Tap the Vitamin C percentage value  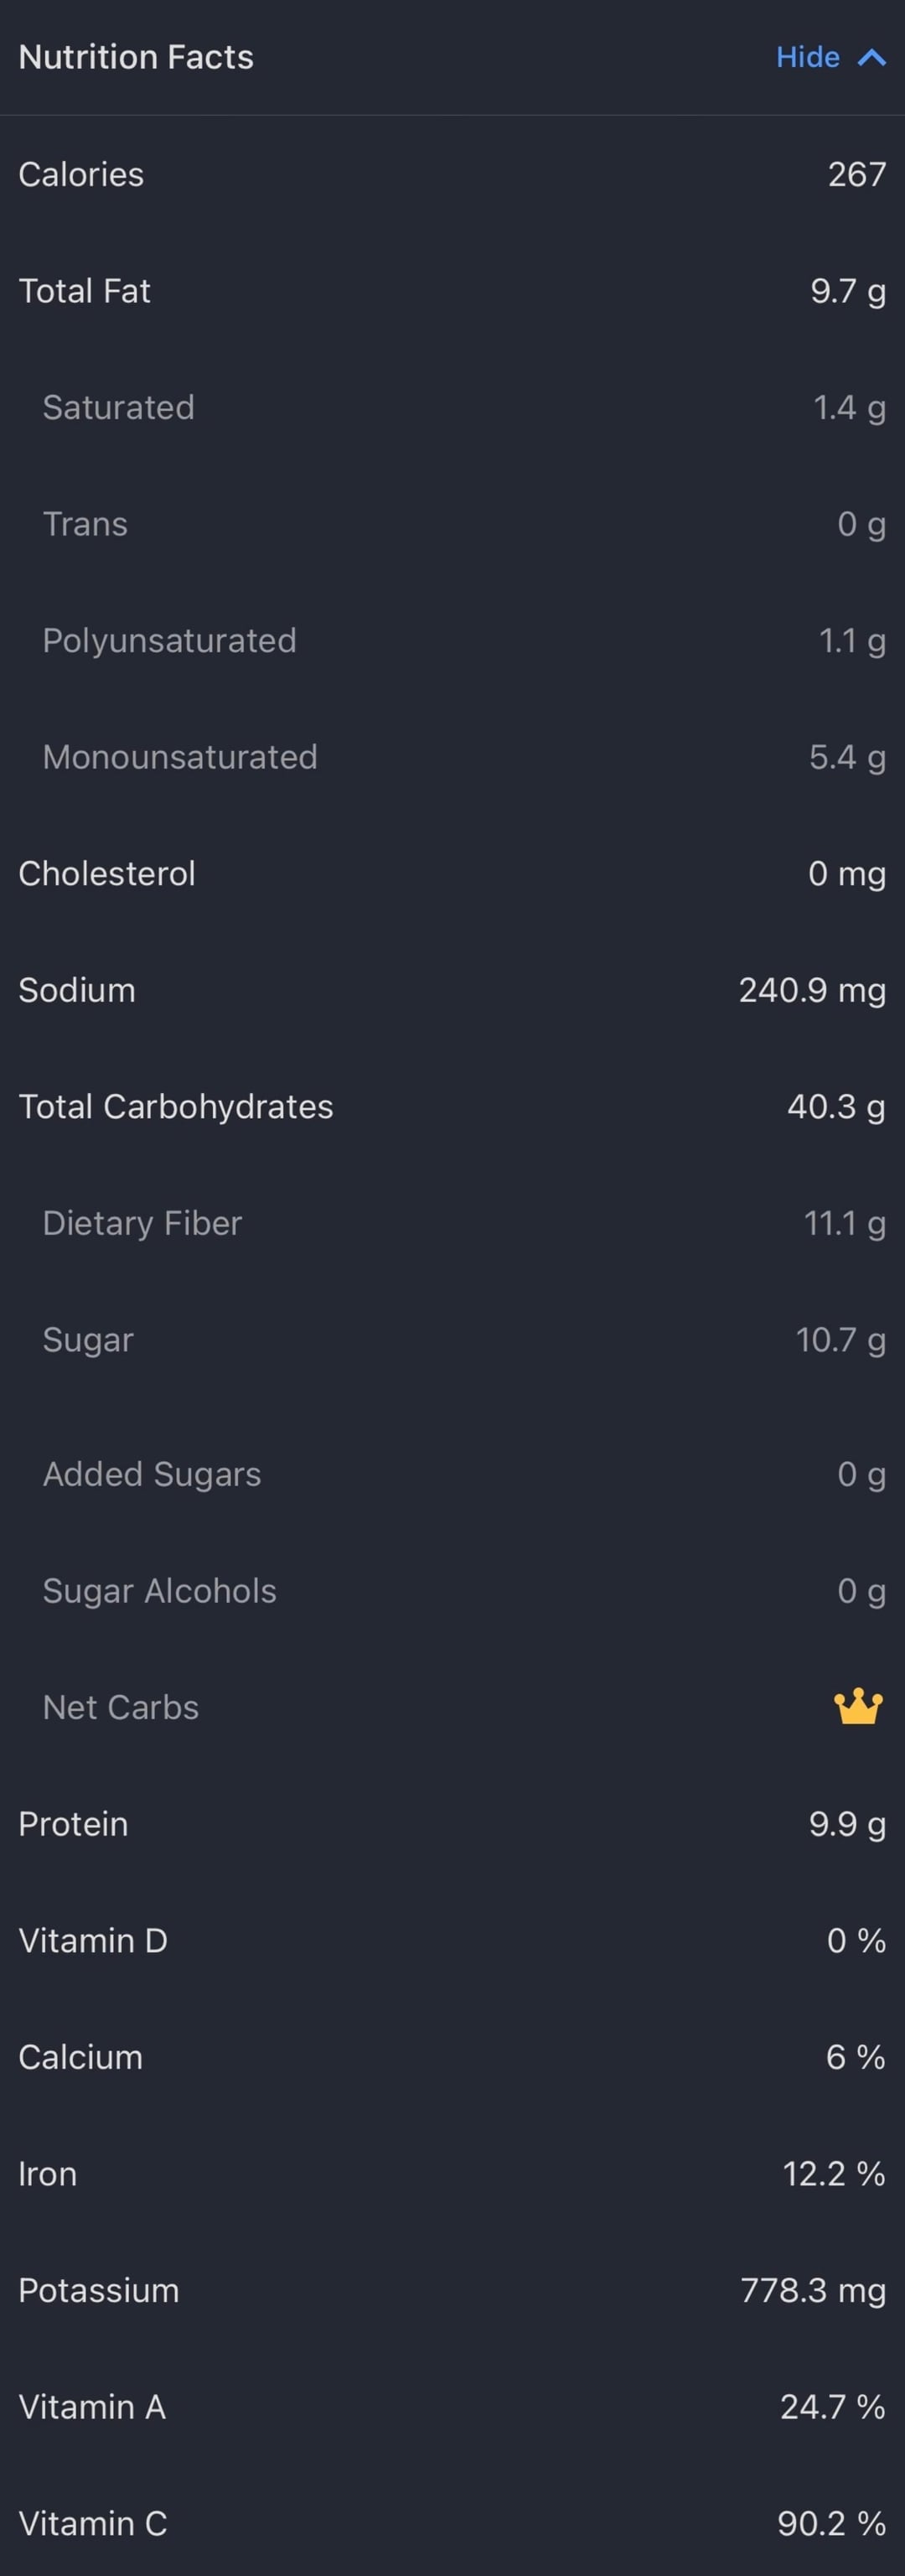(831, 2523)
